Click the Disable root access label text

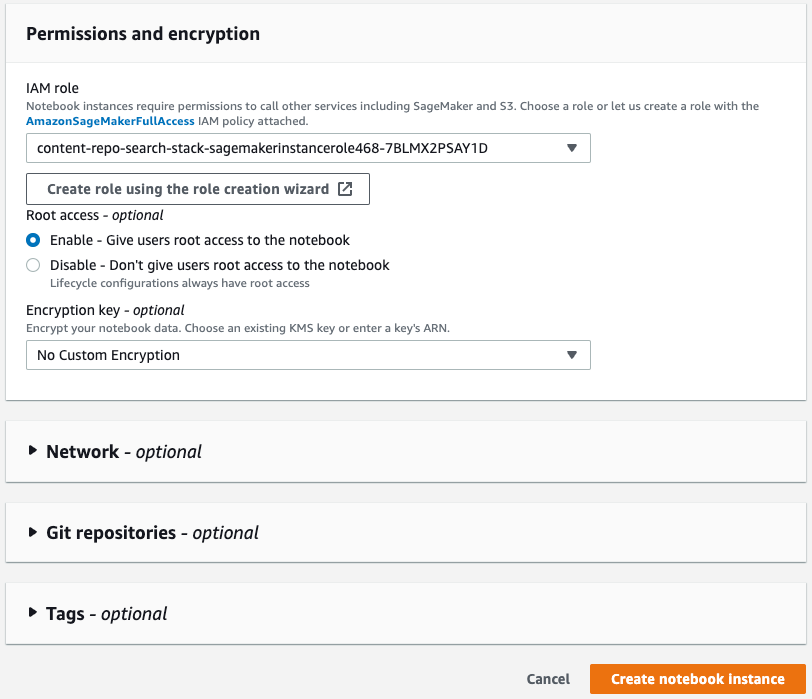220,265
